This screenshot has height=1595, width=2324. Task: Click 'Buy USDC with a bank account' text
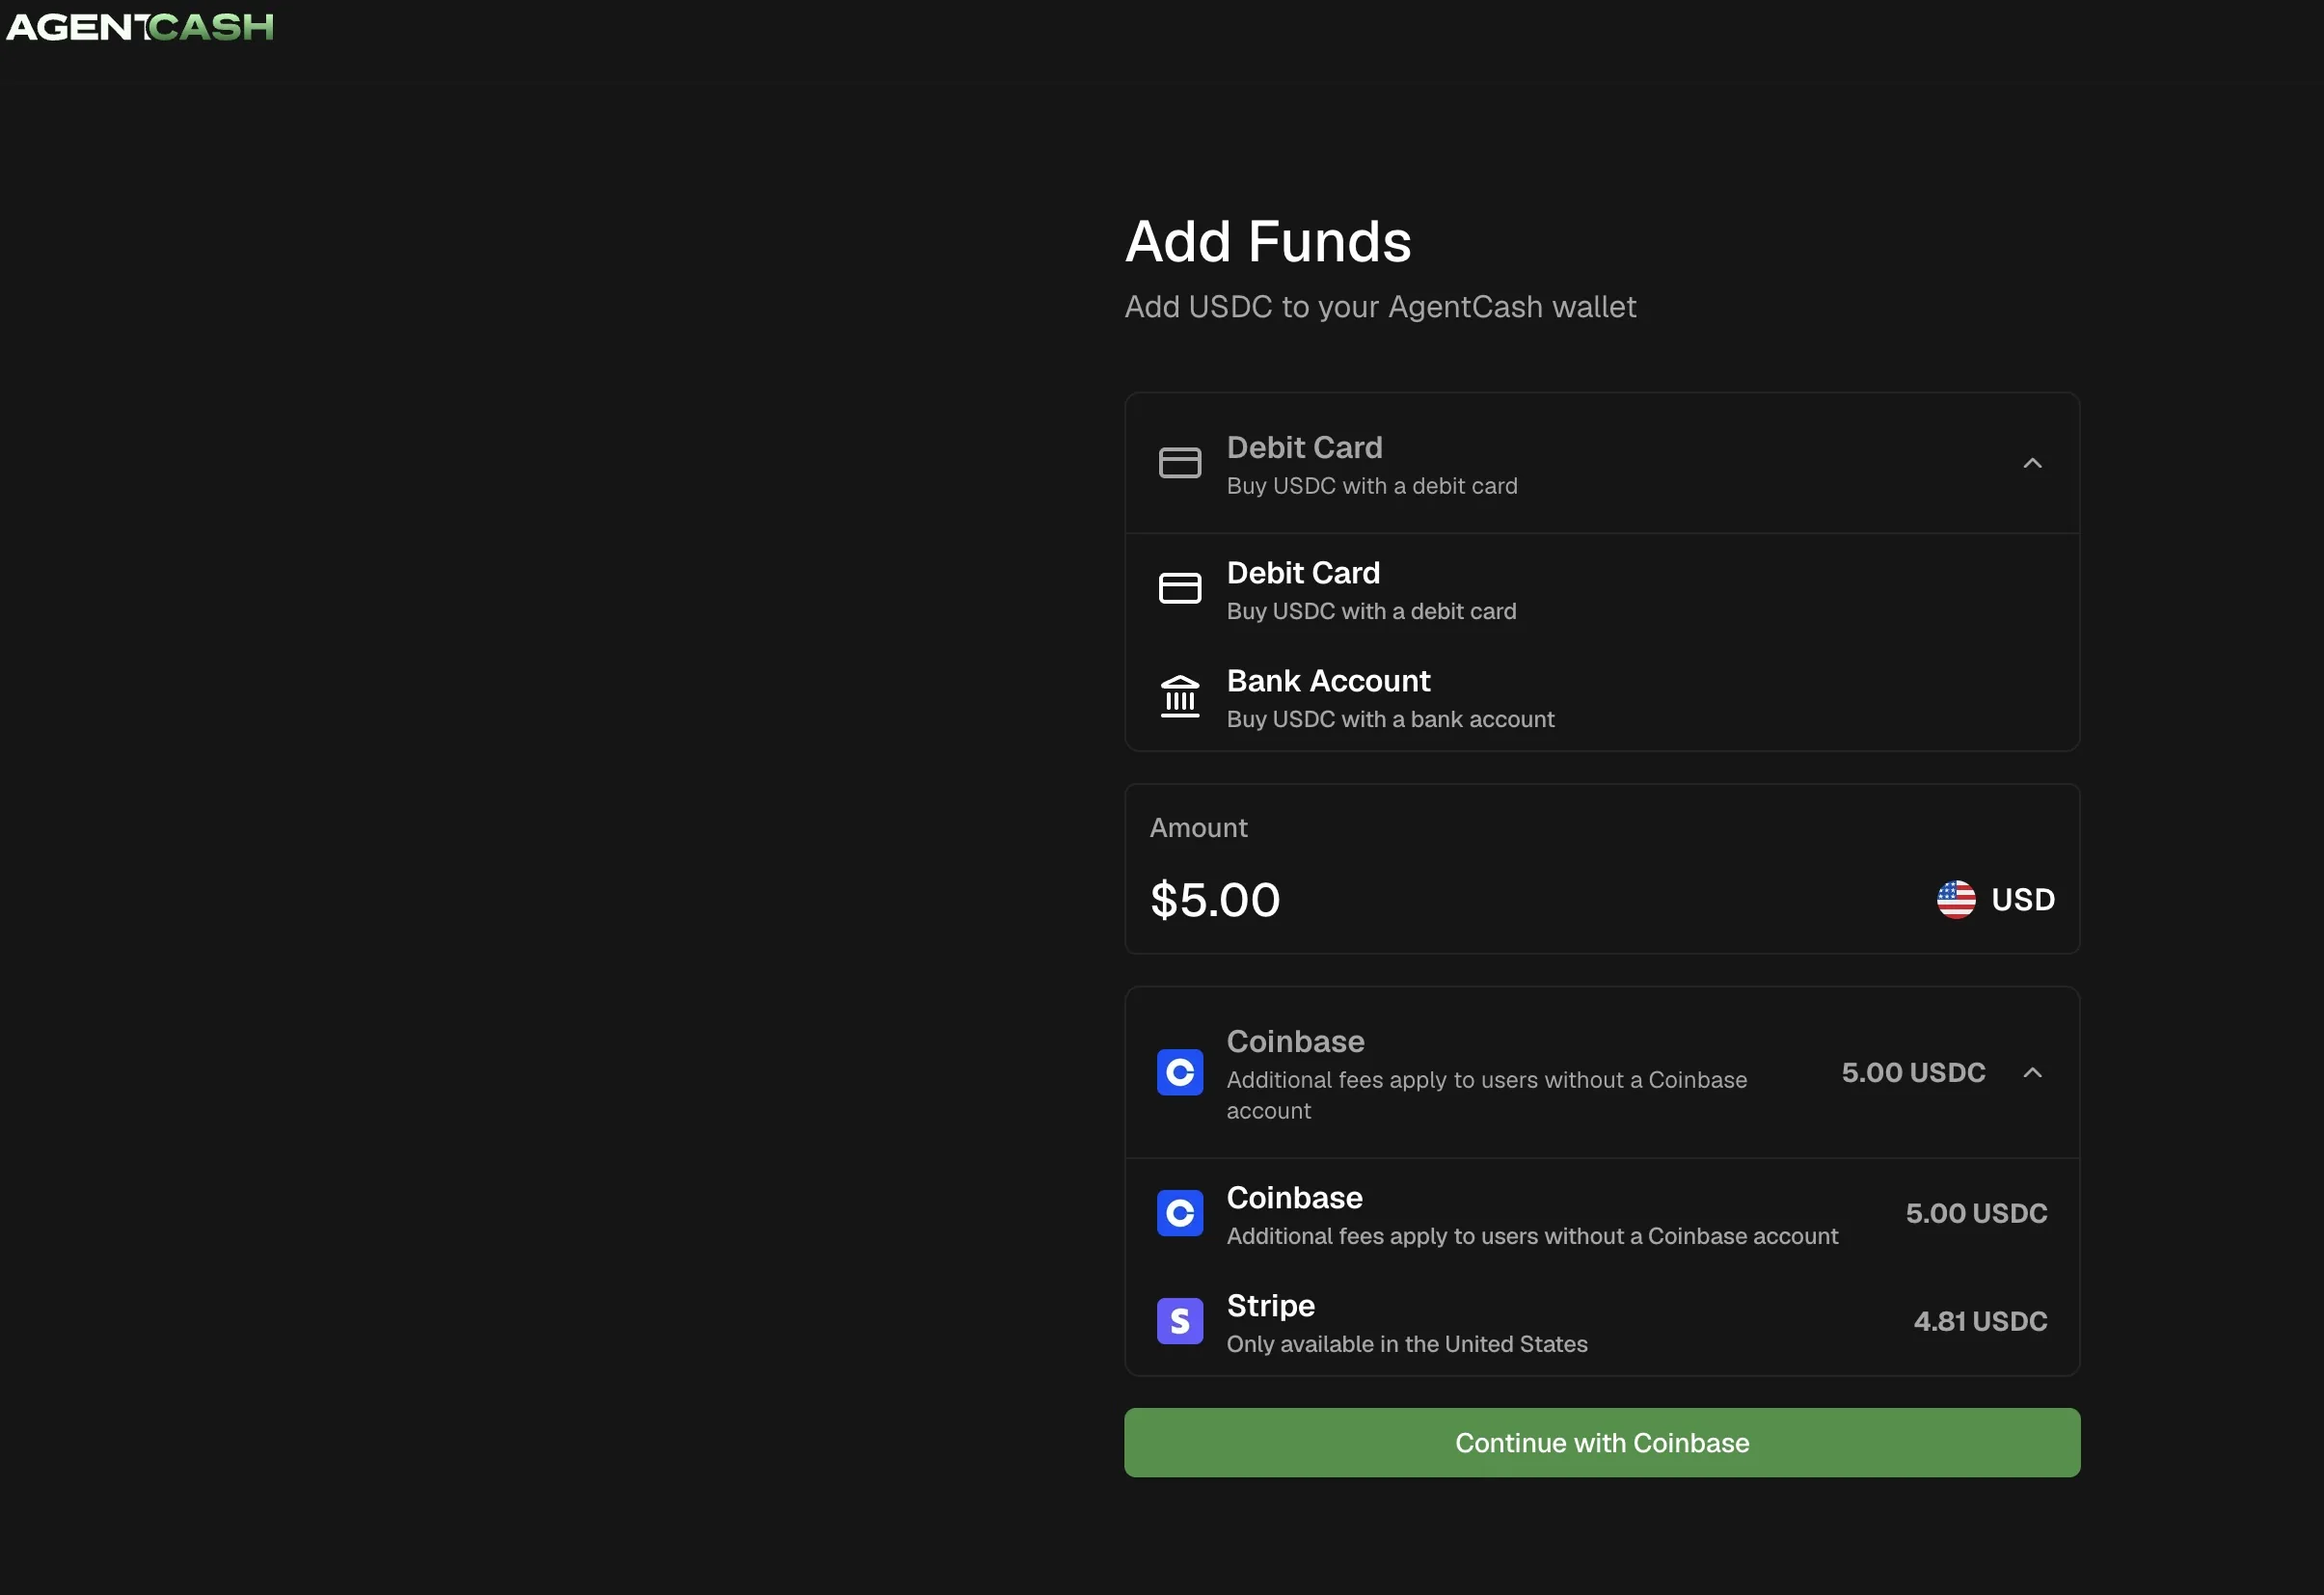[1390, 719]
